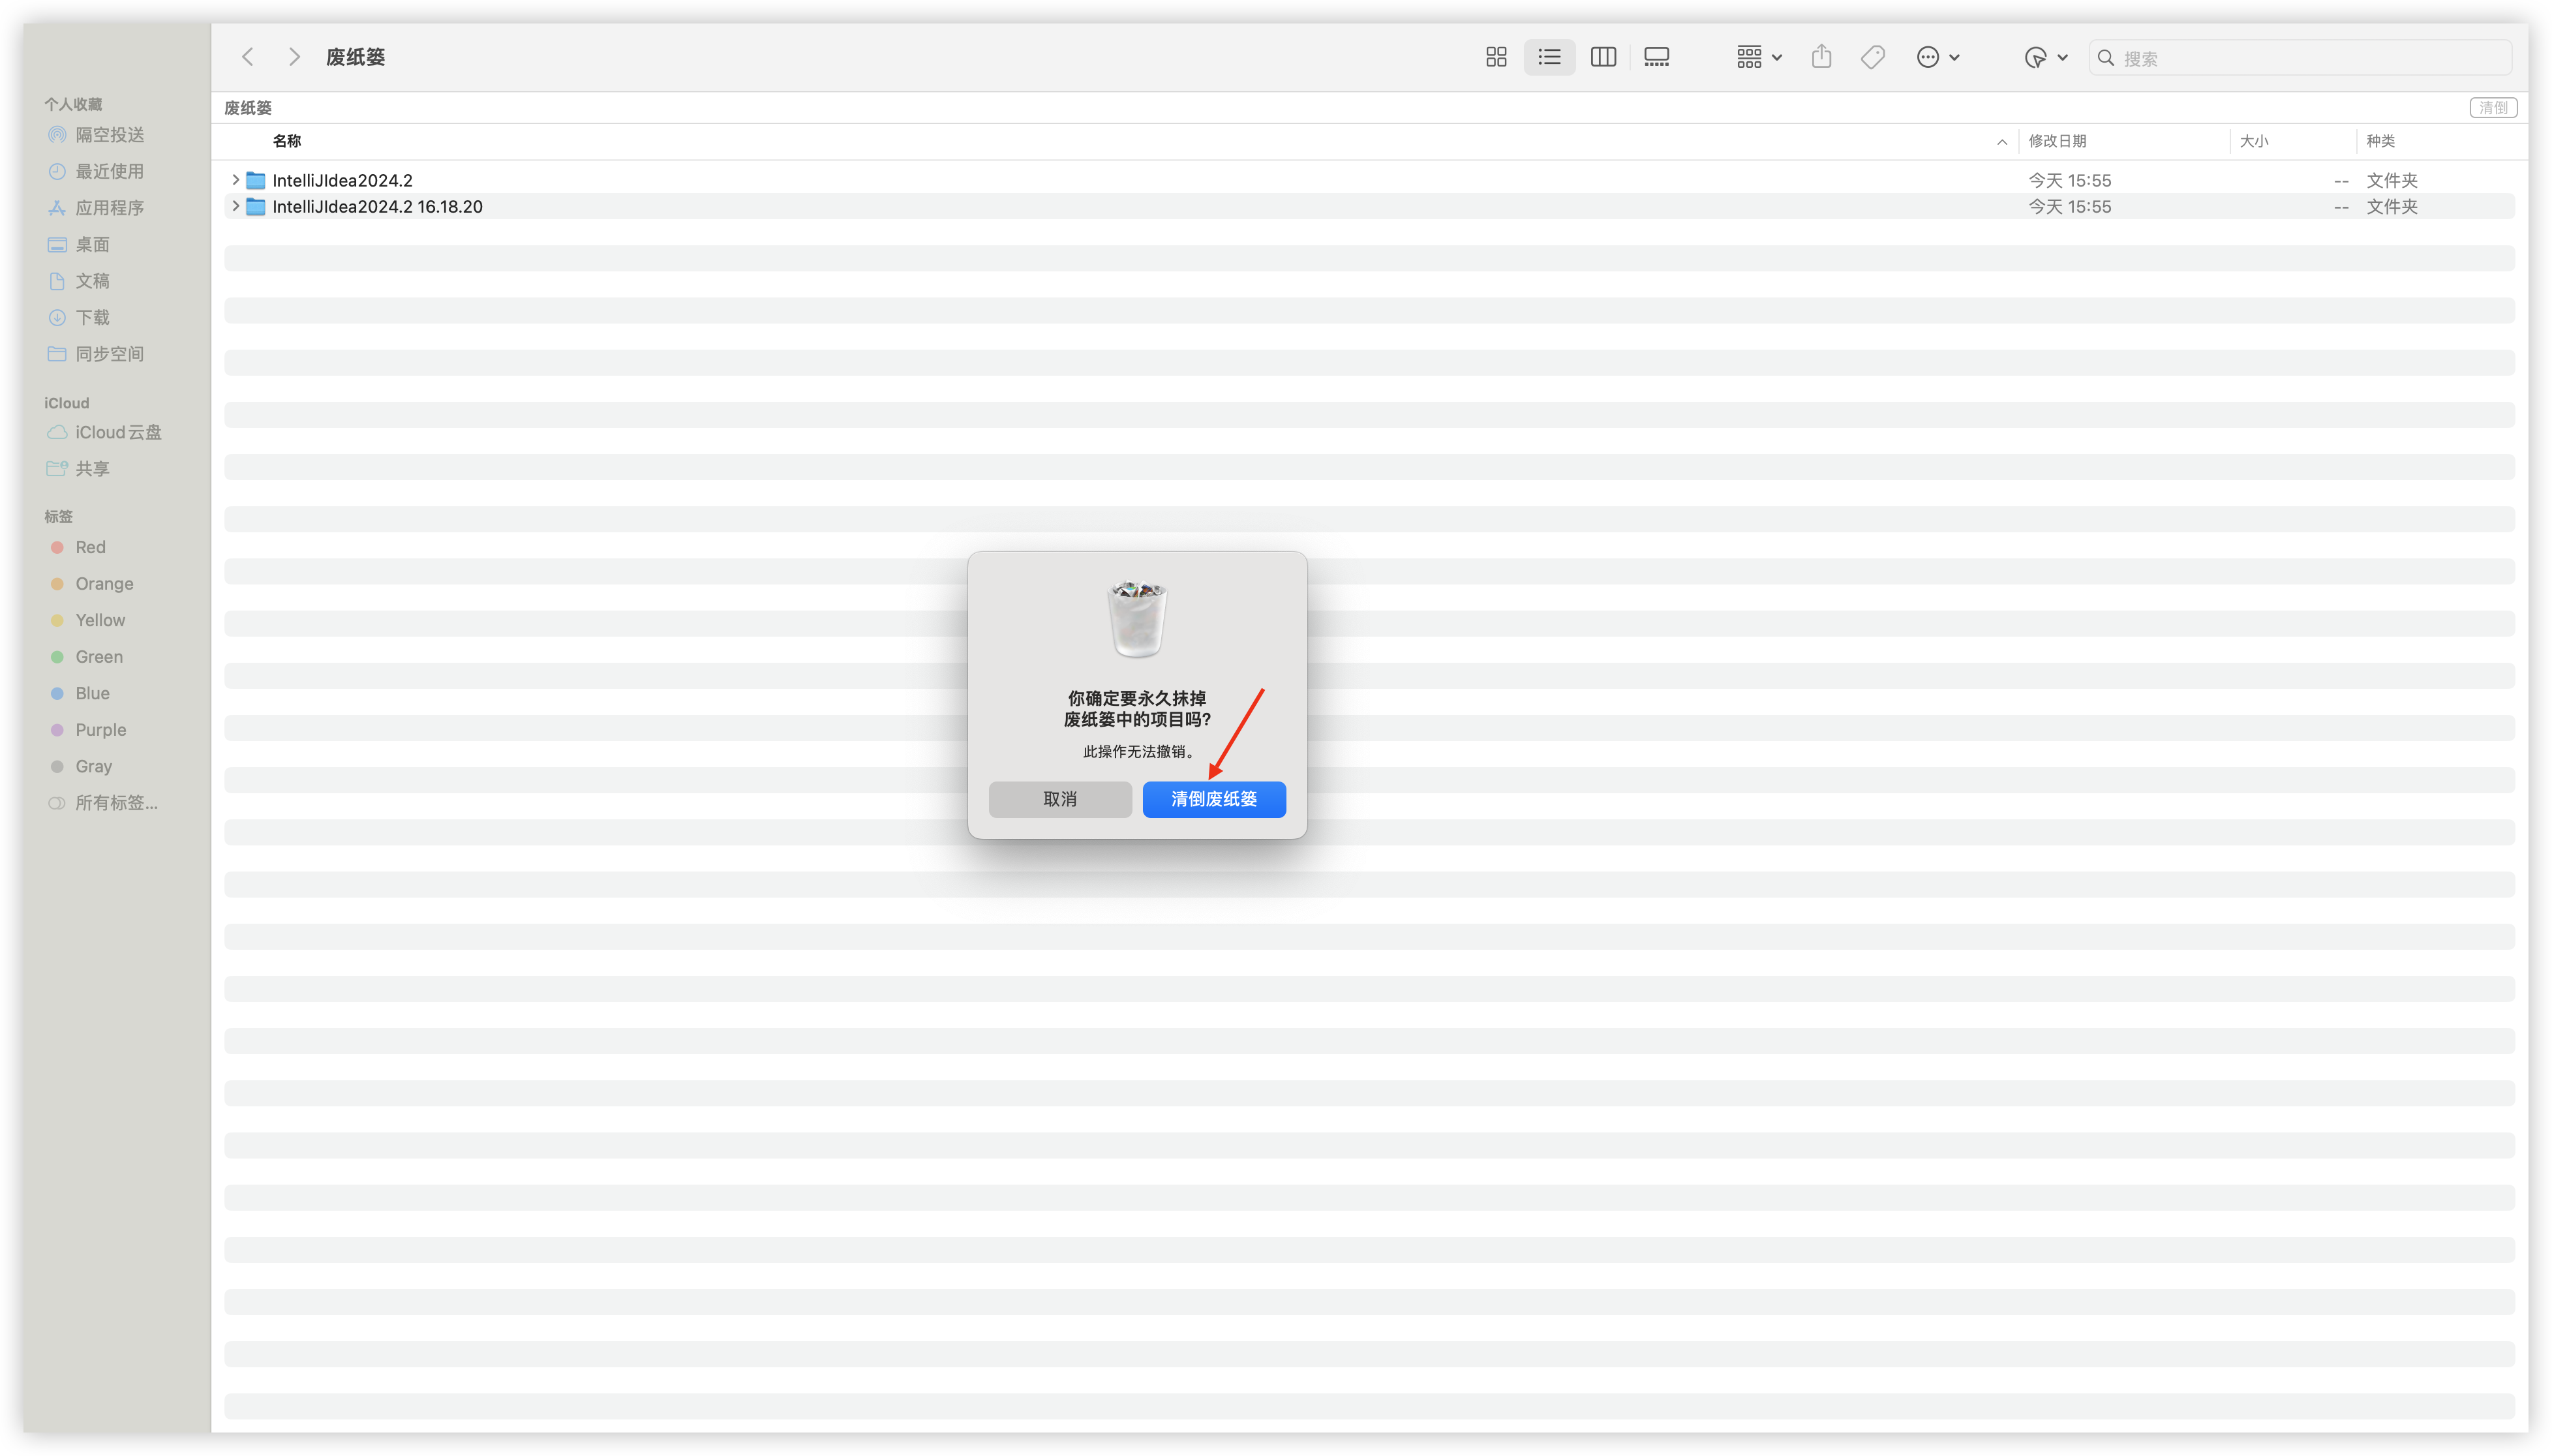Click the share icon in toolbar
Viewport: 2552px width, 1456px height.
click(1821, 57)
